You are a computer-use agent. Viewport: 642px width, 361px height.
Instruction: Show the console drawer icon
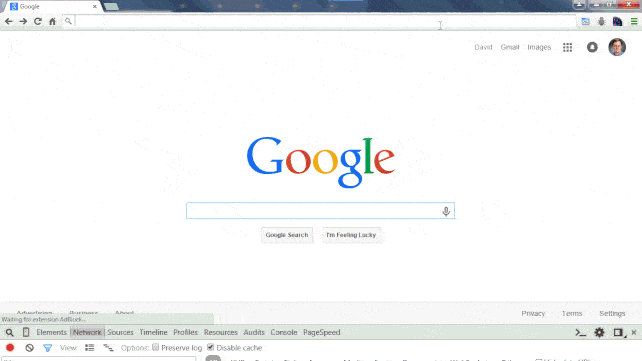[x=580, y=332]
